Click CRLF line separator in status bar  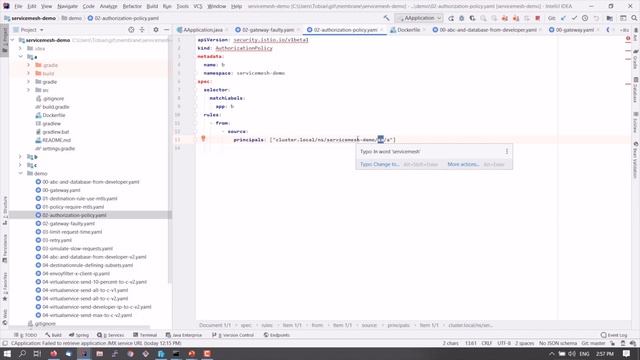pyautogui.click(x=487, y=343)
